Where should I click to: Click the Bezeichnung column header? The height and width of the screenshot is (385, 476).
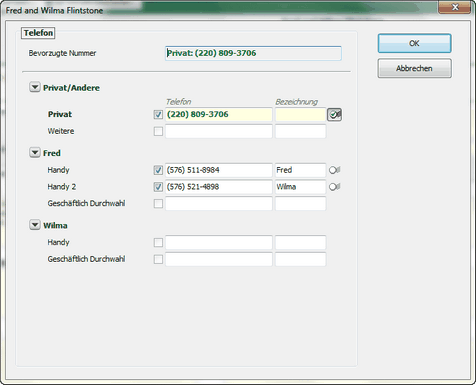point(296,102)
